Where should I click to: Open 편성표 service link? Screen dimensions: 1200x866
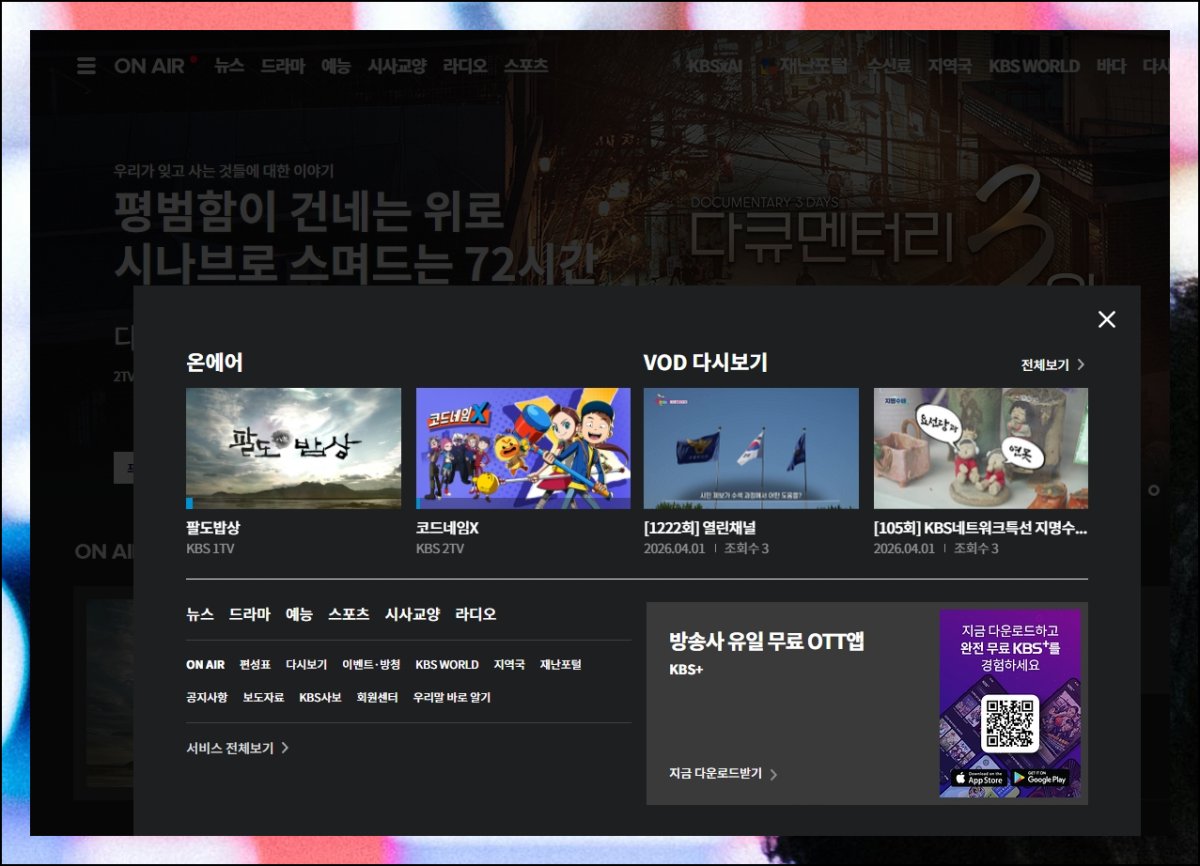pyautogui.click(x=255, y=665)
